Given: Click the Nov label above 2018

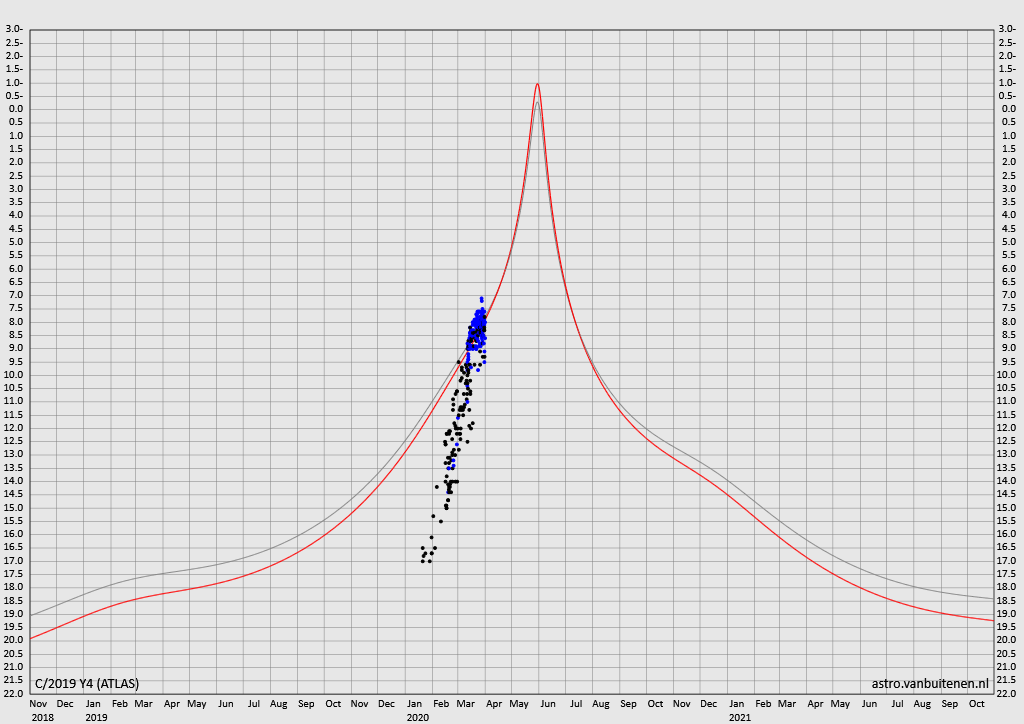Looking at the screenshot, I should coord(39,704).
